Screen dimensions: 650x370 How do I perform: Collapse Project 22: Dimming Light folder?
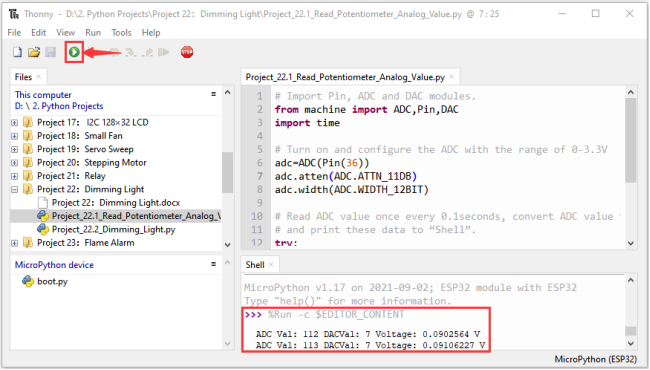(15, 189)
